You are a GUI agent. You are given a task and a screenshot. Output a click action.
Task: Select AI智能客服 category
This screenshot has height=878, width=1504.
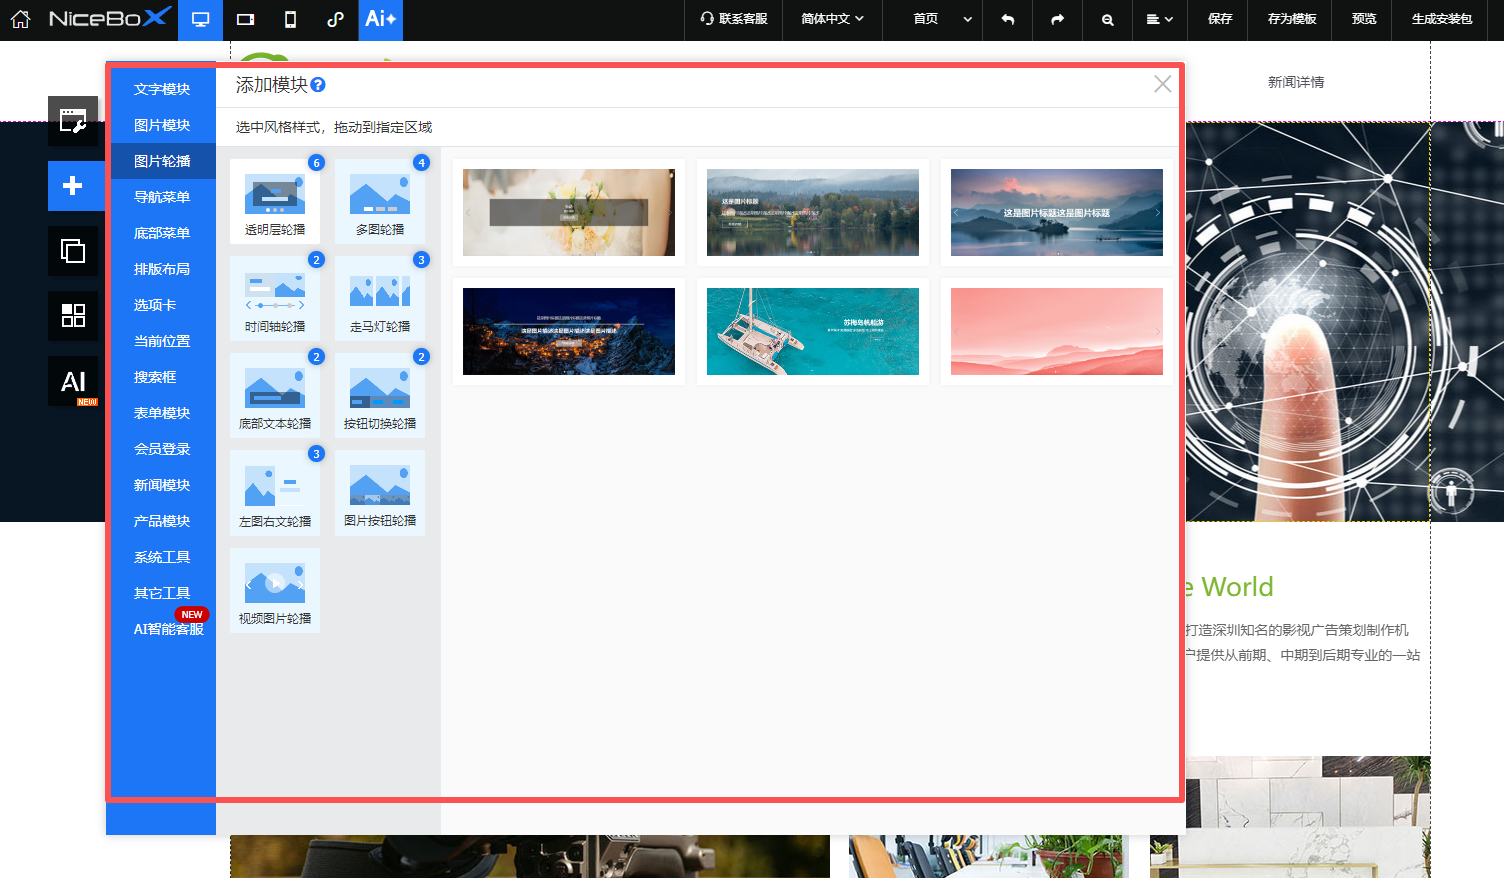tap(168, 629)
